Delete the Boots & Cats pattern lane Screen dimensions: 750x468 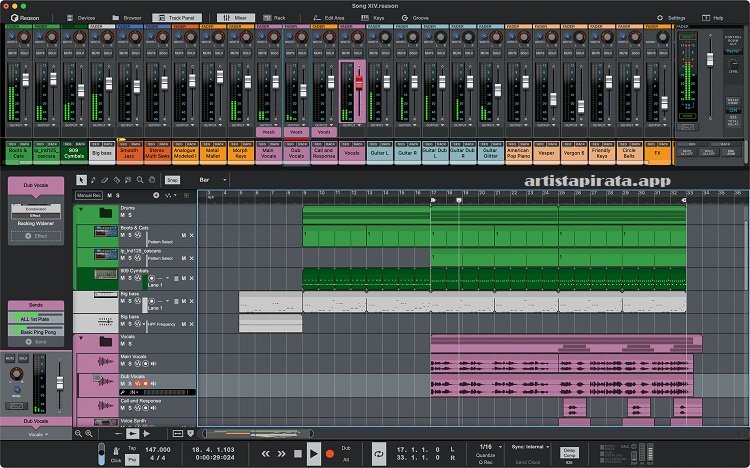pos(191,235)
